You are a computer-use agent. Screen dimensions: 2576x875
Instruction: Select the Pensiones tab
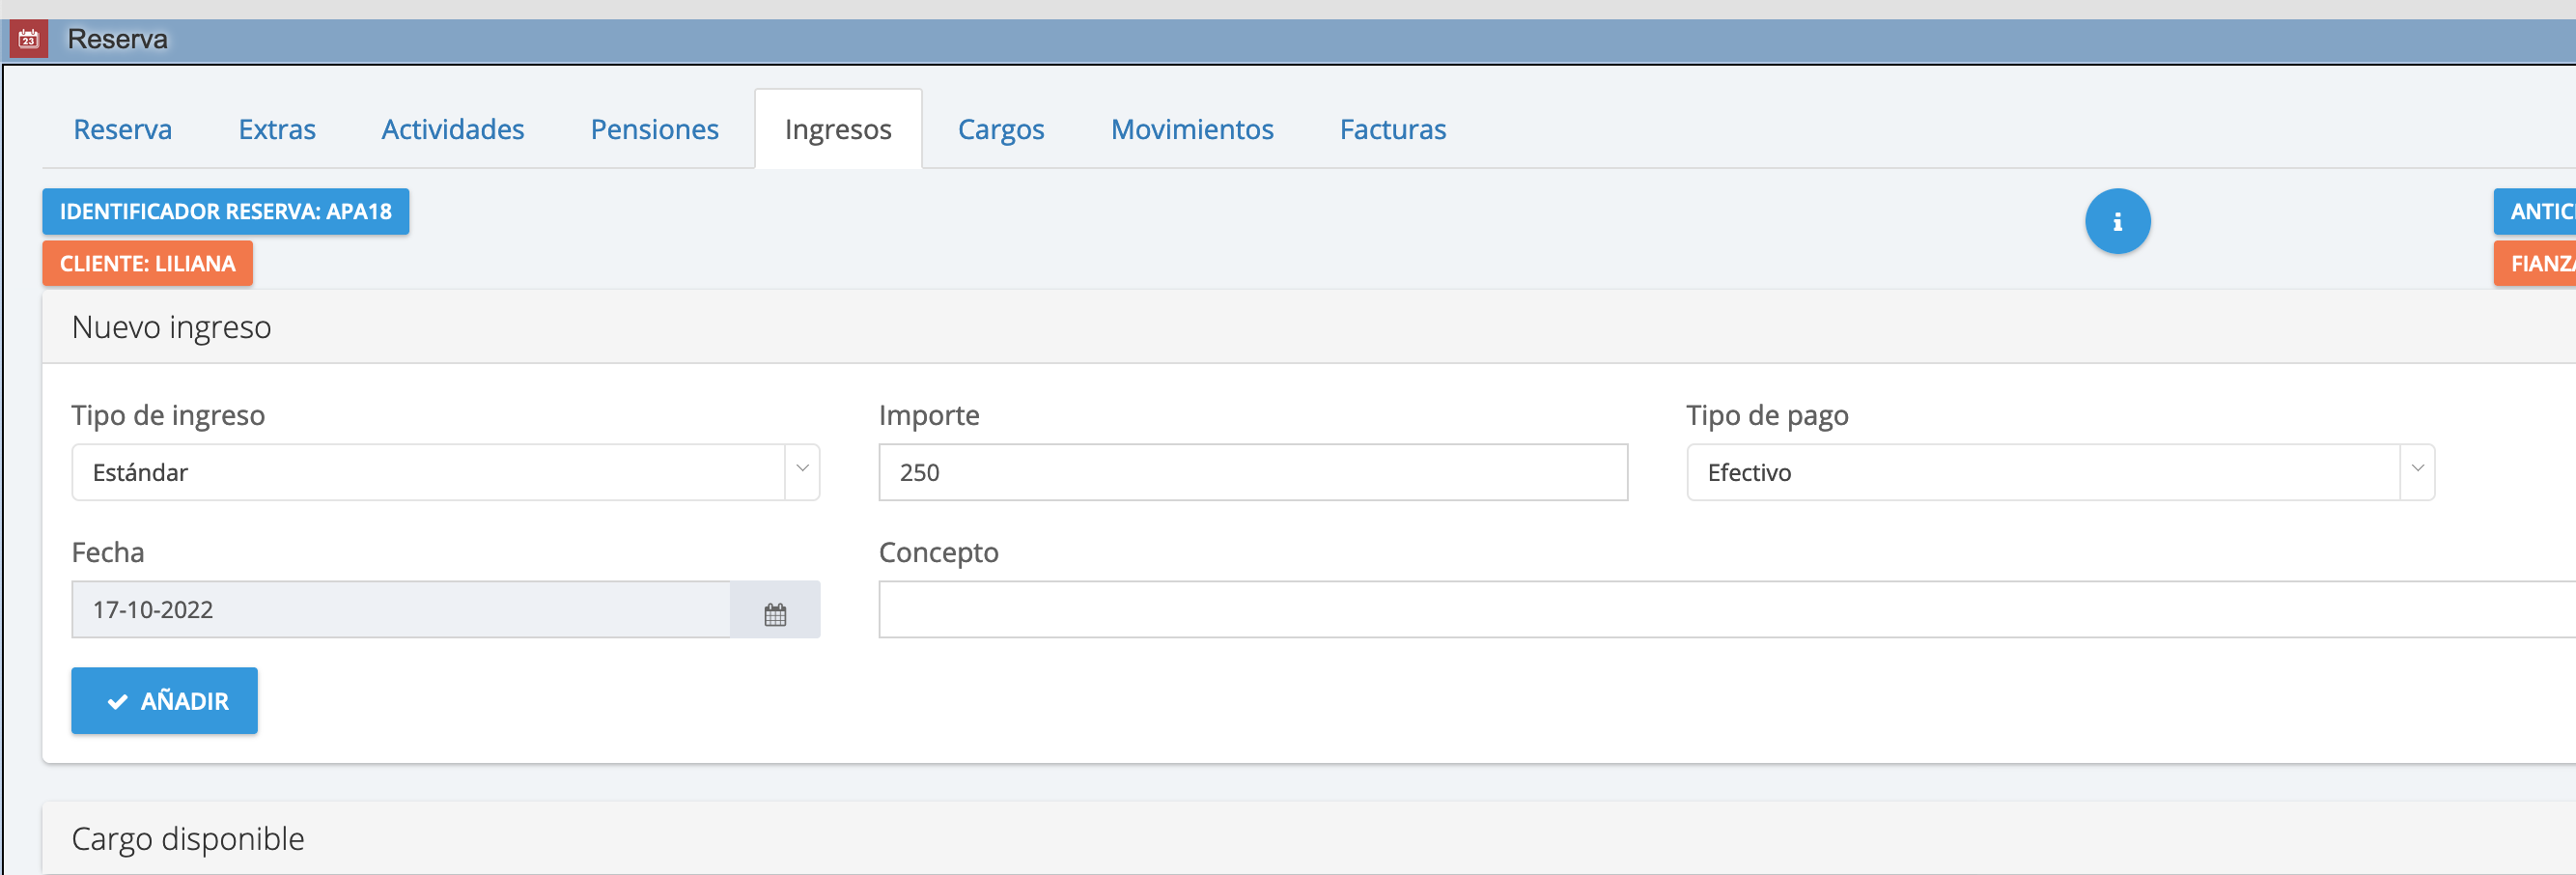point(654,130)
